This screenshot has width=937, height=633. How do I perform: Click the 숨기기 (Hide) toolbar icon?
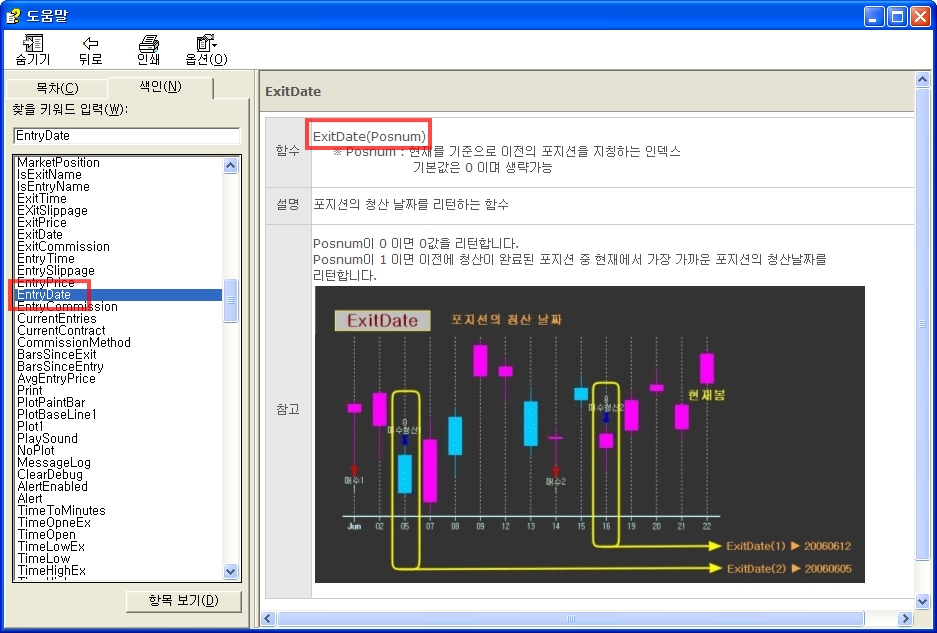[x=33, y=44]
